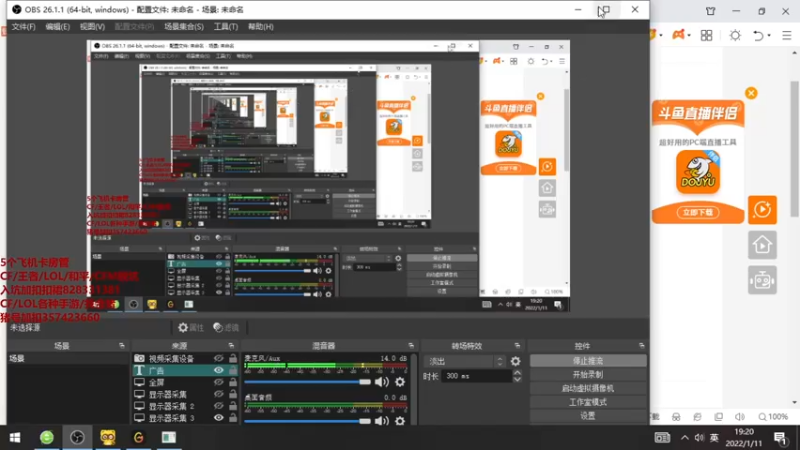
Task: Click the browser skin shirt icon
Action: [711, 11]
